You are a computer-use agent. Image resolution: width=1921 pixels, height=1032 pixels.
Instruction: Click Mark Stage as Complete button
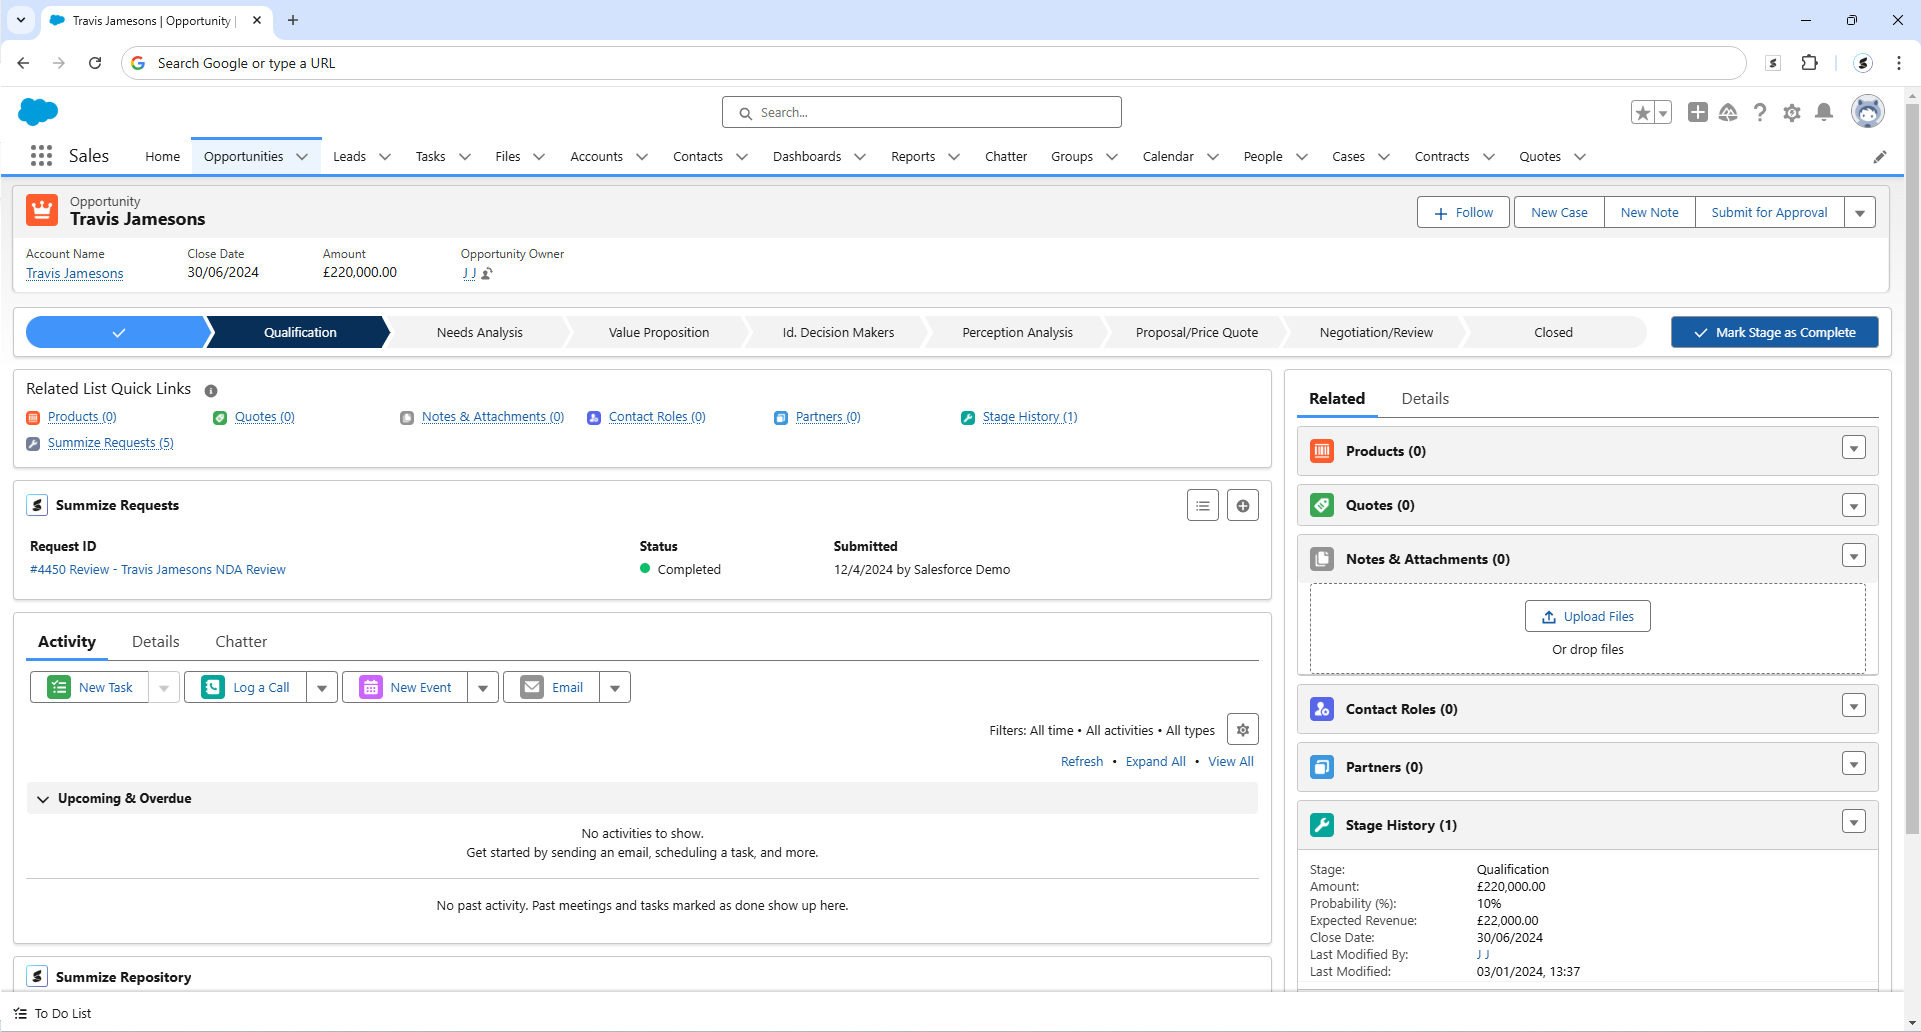coord(1774,333)
